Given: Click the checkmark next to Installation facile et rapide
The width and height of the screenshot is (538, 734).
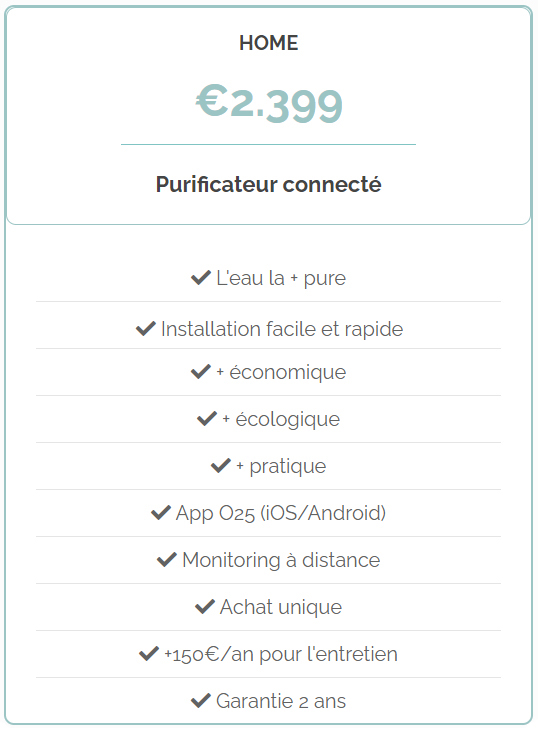Looking at the screenshot, I should pyautogui.click(x=146, y=329).
